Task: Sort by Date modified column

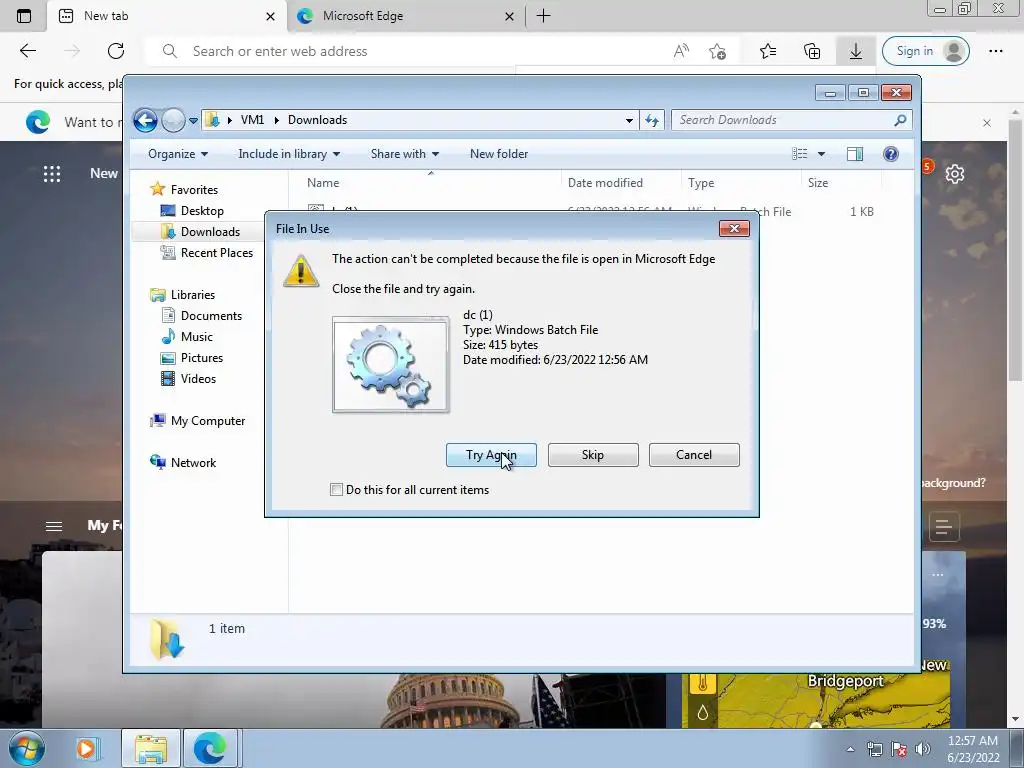Action: click(x=621, y=183)
